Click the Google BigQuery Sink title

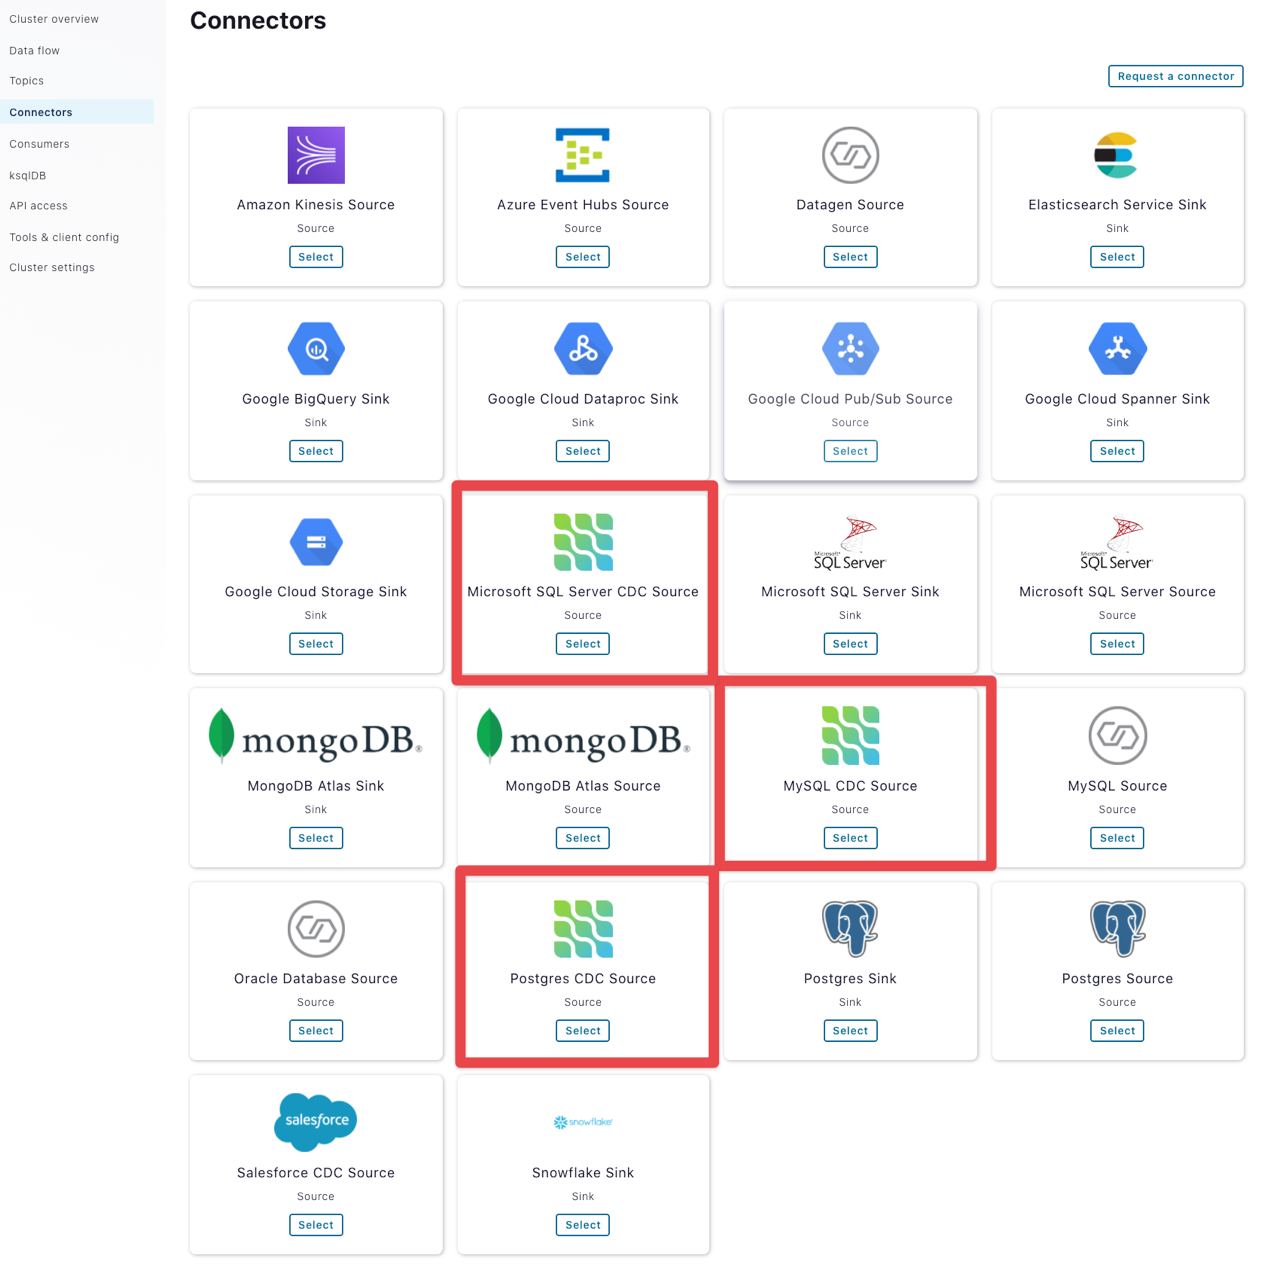coord(316,399)
